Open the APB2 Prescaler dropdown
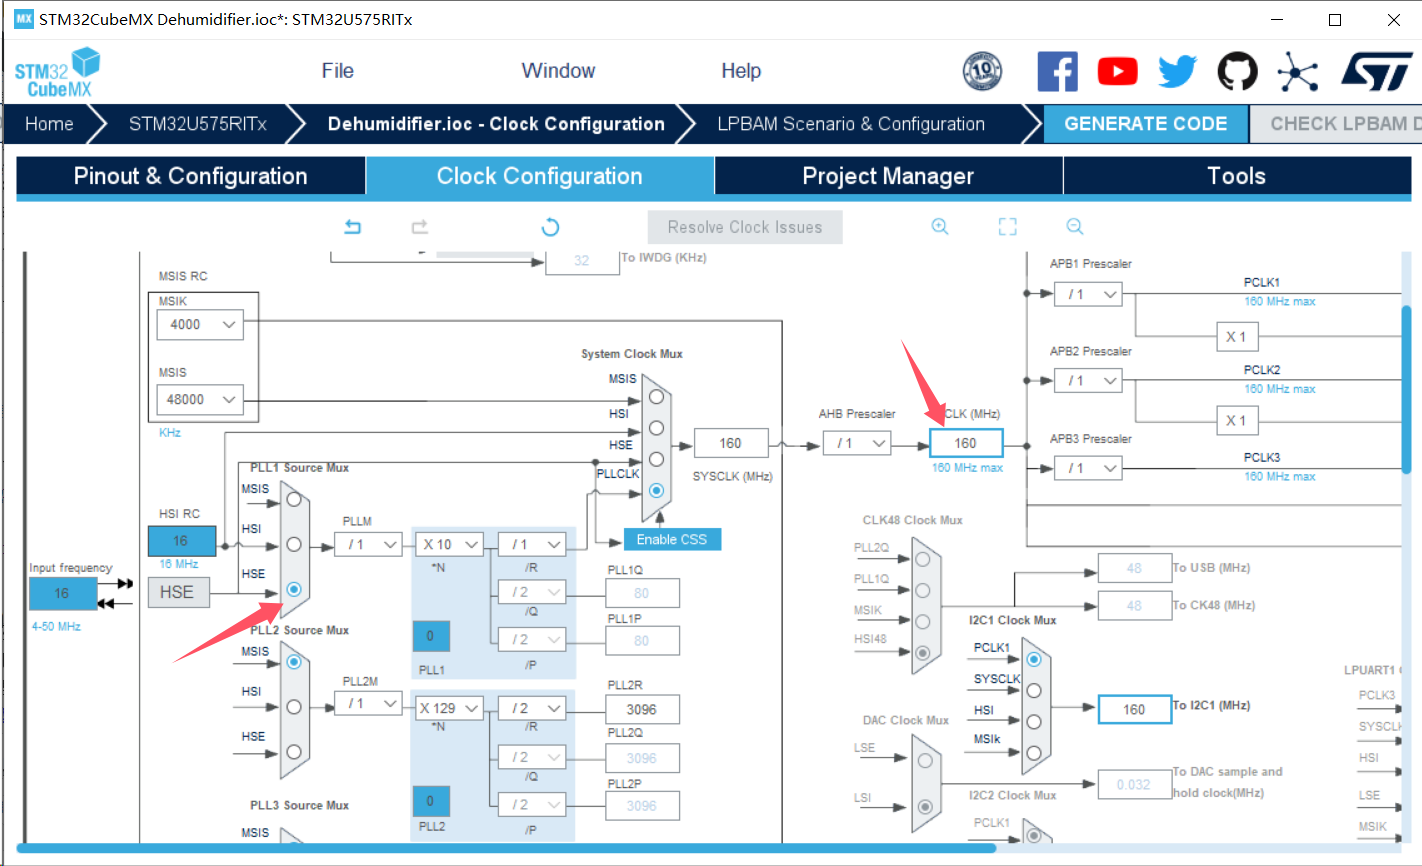Image resolution: width=1422 pixels, height=866 pixels. click(x=1088, y=381)
